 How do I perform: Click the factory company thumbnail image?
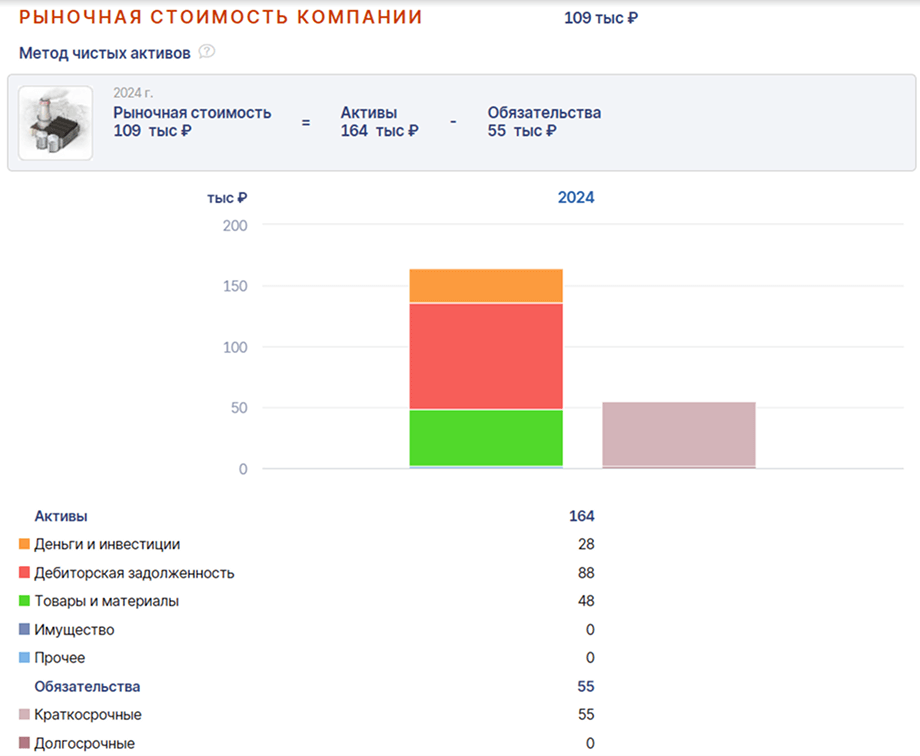[x=56, y=123]
